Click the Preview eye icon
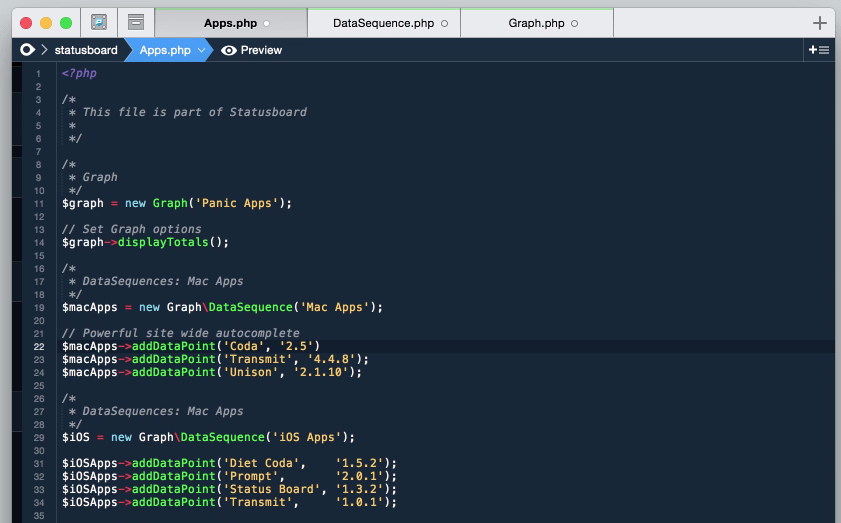Screen dimensions: 841x523 (229, 50)
